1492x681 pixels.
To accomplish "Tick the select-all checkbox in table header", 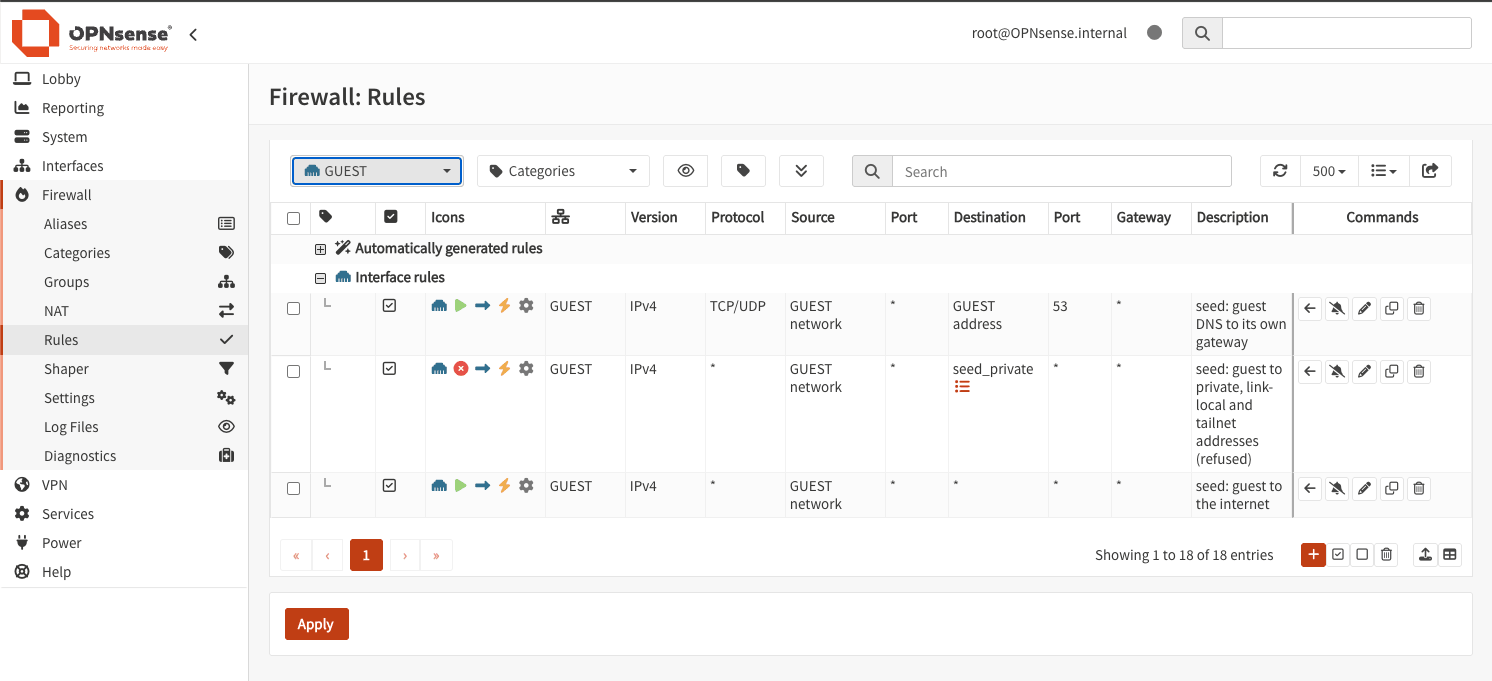I will coord(293,218).
